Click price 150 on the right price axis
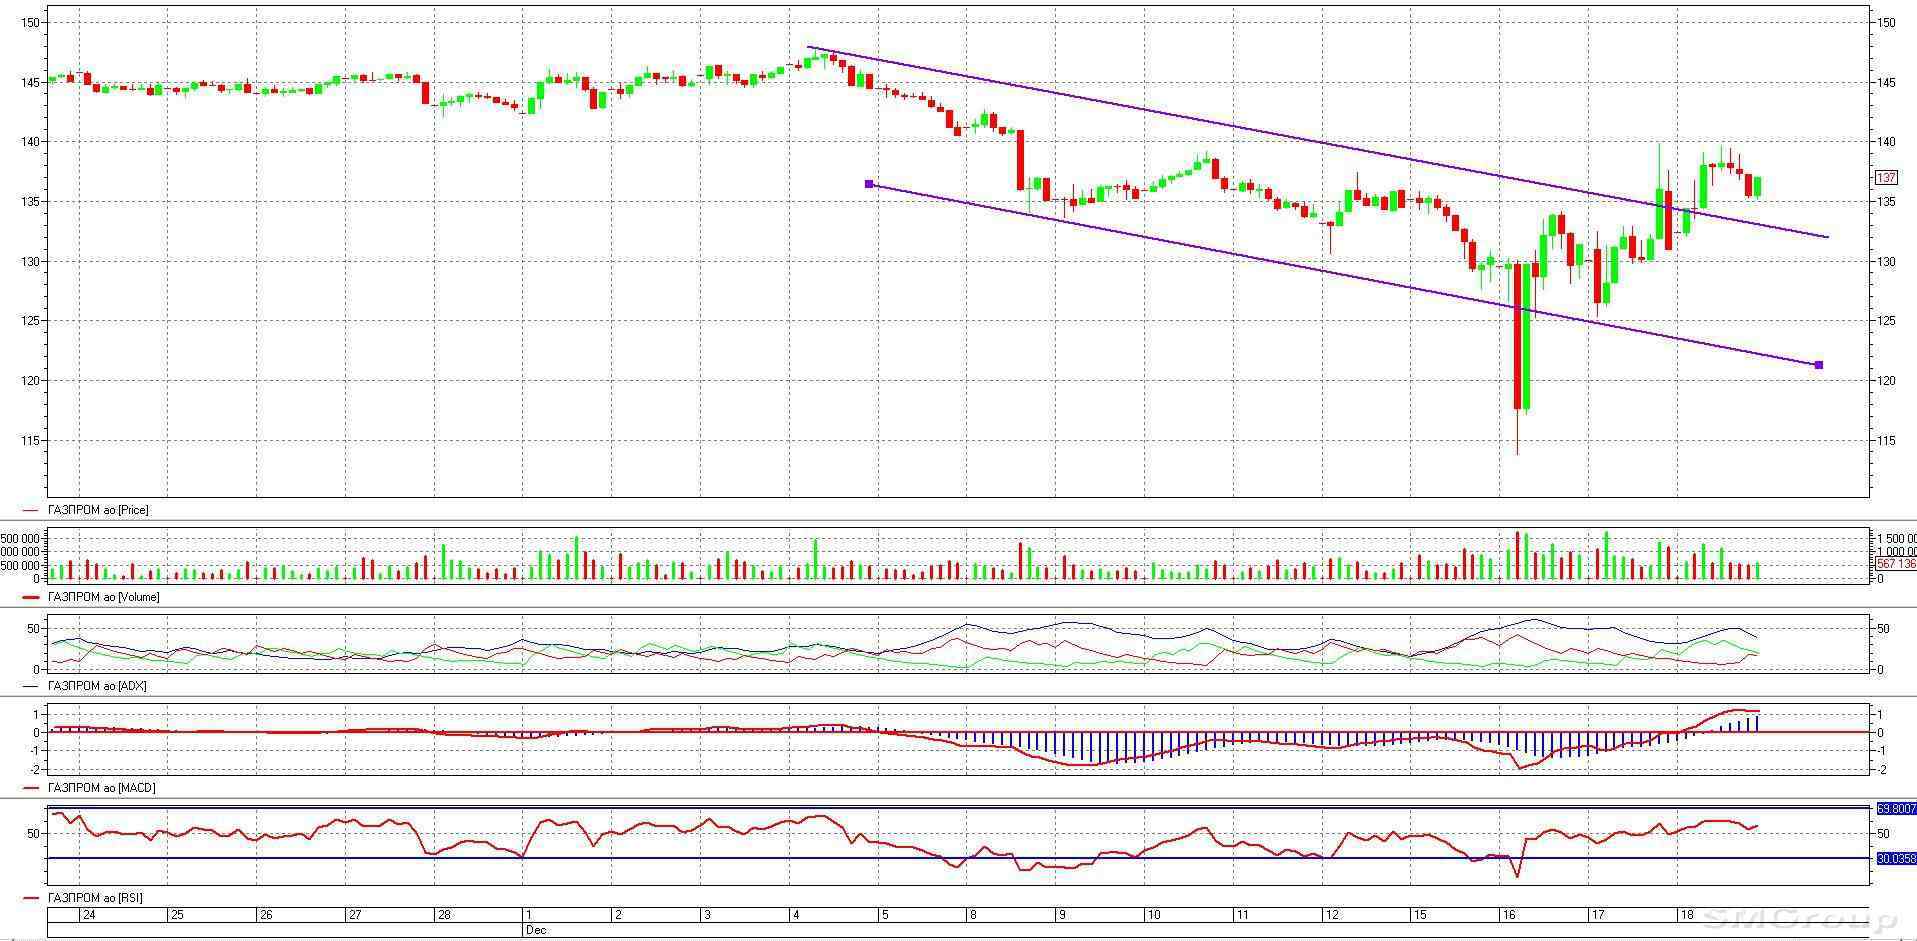Image resolution: width=1917 pixels, height=941 pixels. (1886, 23)
